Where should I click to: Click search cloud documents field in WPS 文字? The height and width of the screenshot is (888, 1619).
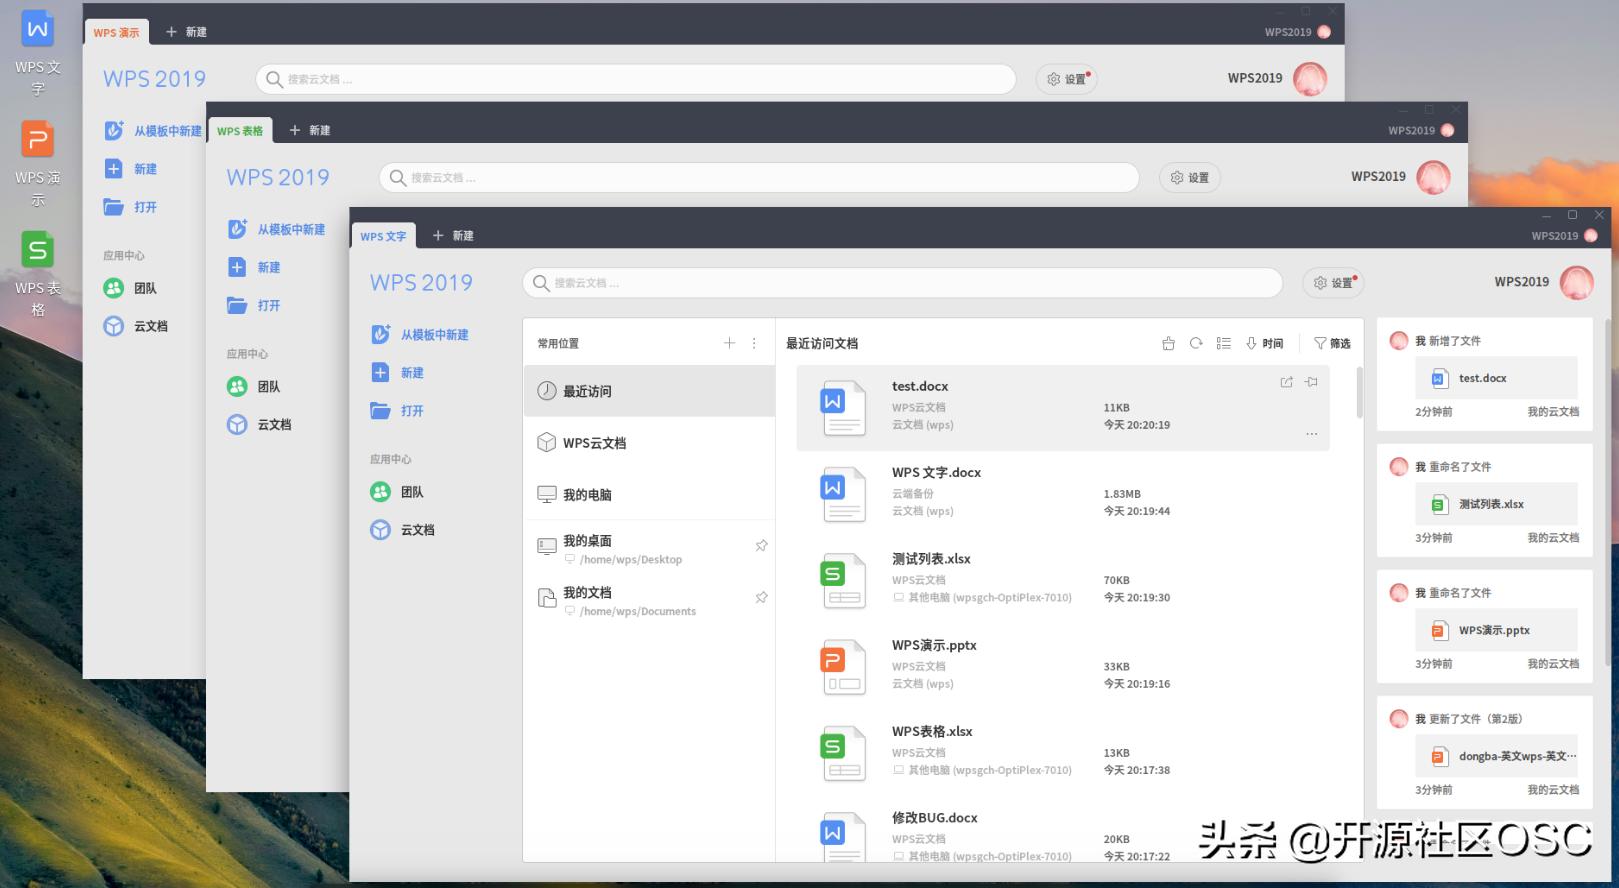click(902, 283)
